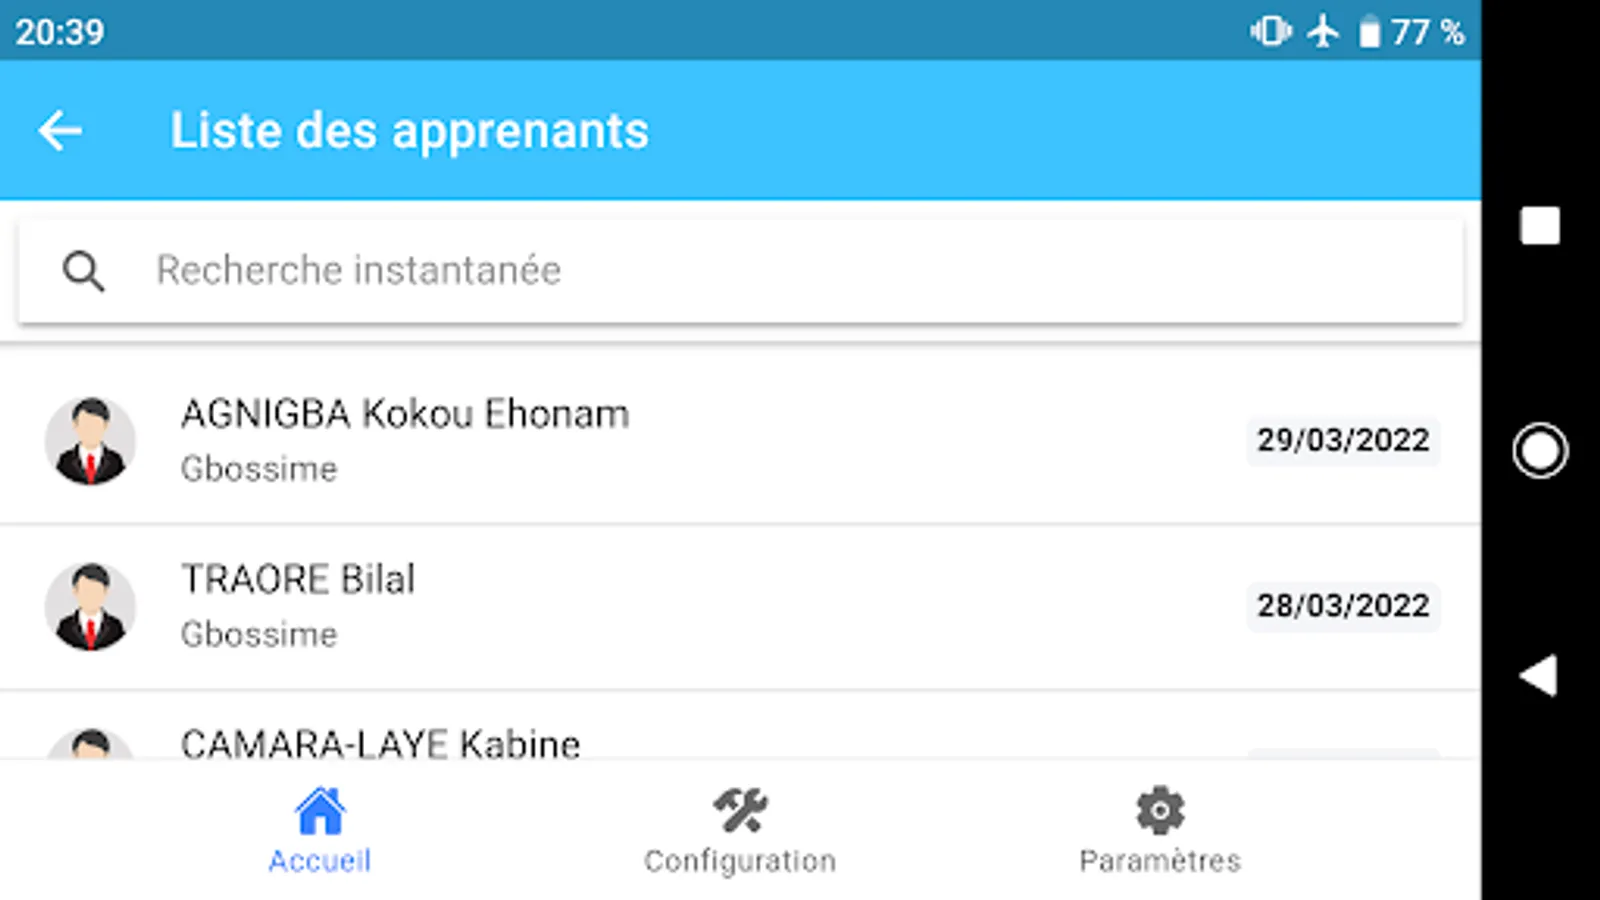Open the Accueil home icon
Image resolution: width=1600 pixels, height=900 pixels.
coord(320,811)
